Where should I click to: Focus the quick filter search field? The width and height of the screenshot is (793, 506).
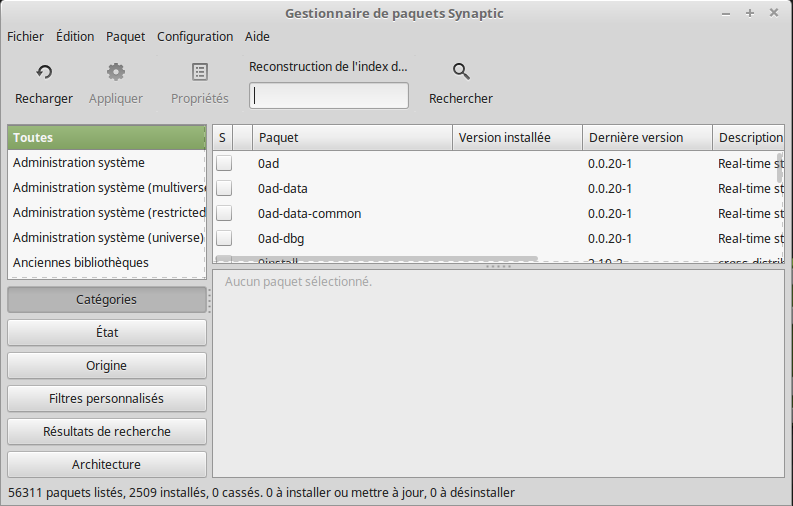(329, 96)
